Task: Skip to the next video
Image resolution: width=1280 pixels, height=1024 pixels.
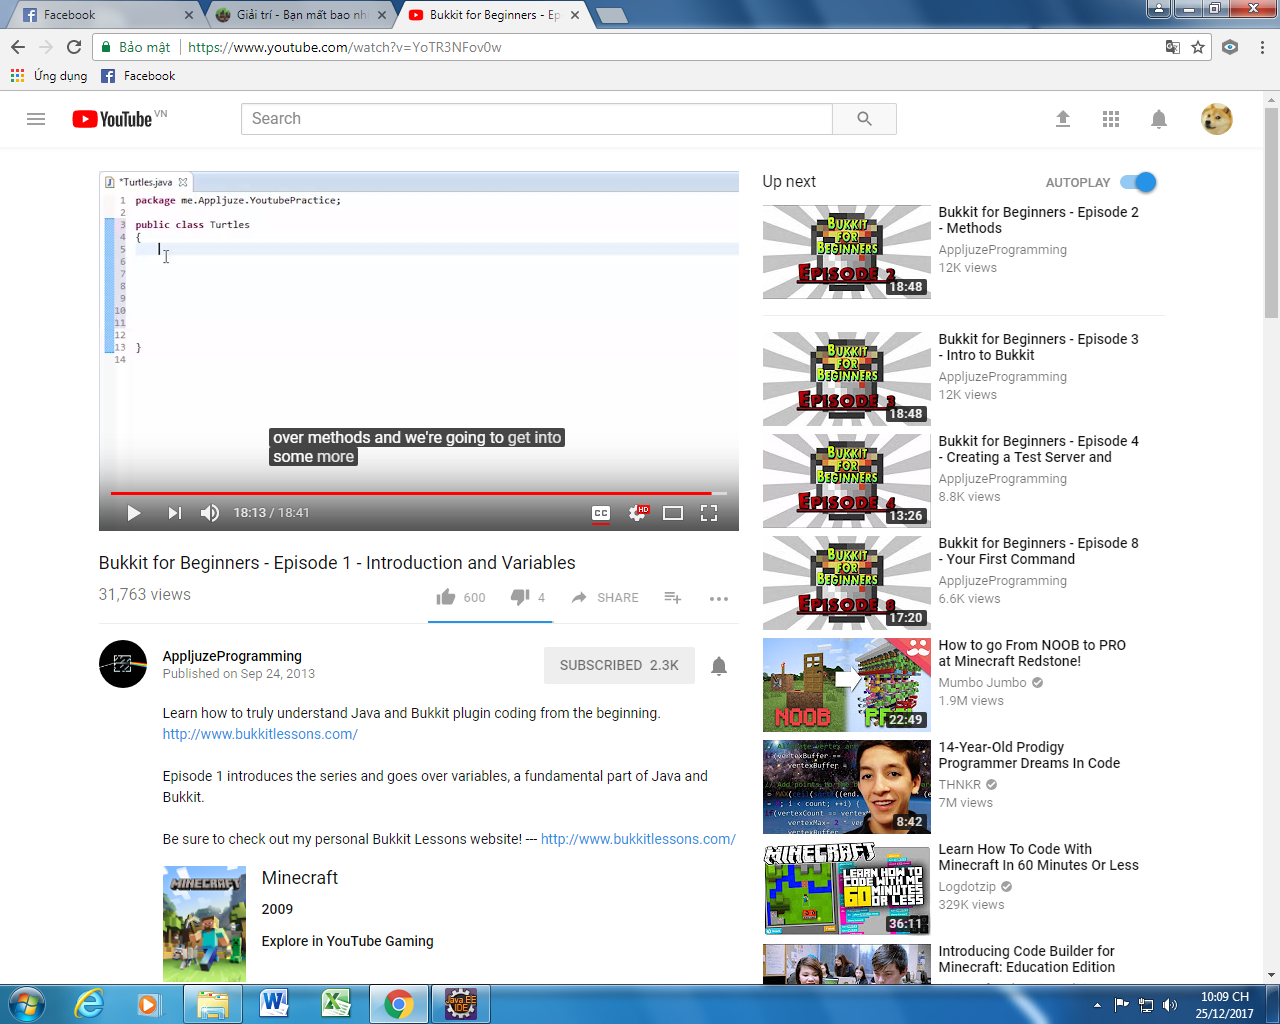Action: [x=174, y=513]
